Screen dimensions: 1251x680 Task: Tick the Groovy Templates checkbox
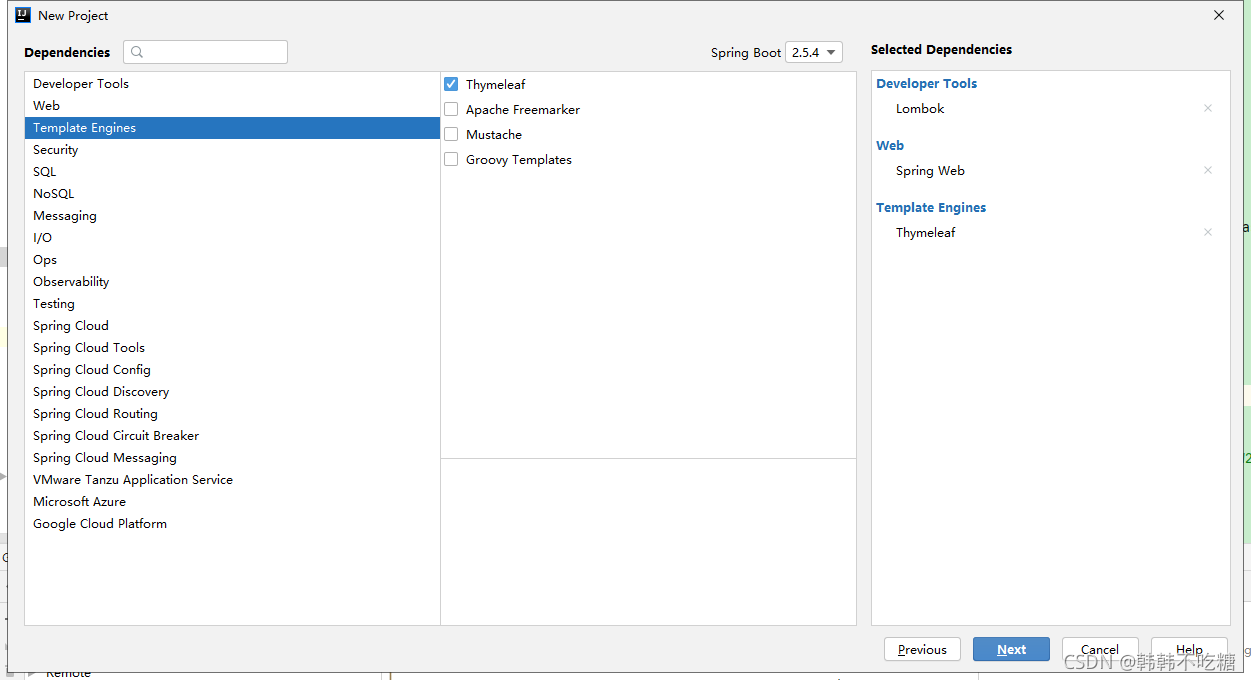point(451,159)
